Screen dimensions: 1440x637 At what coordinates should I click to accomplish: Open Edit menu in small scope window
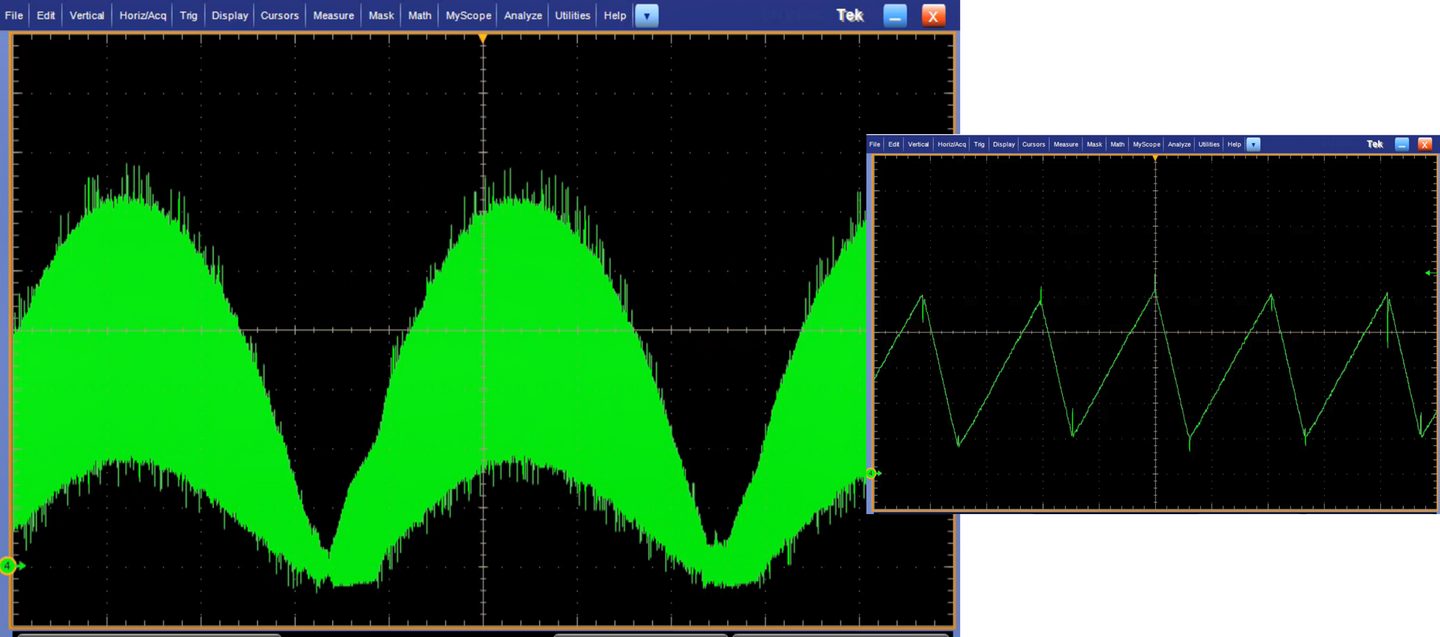coord(894,144)
